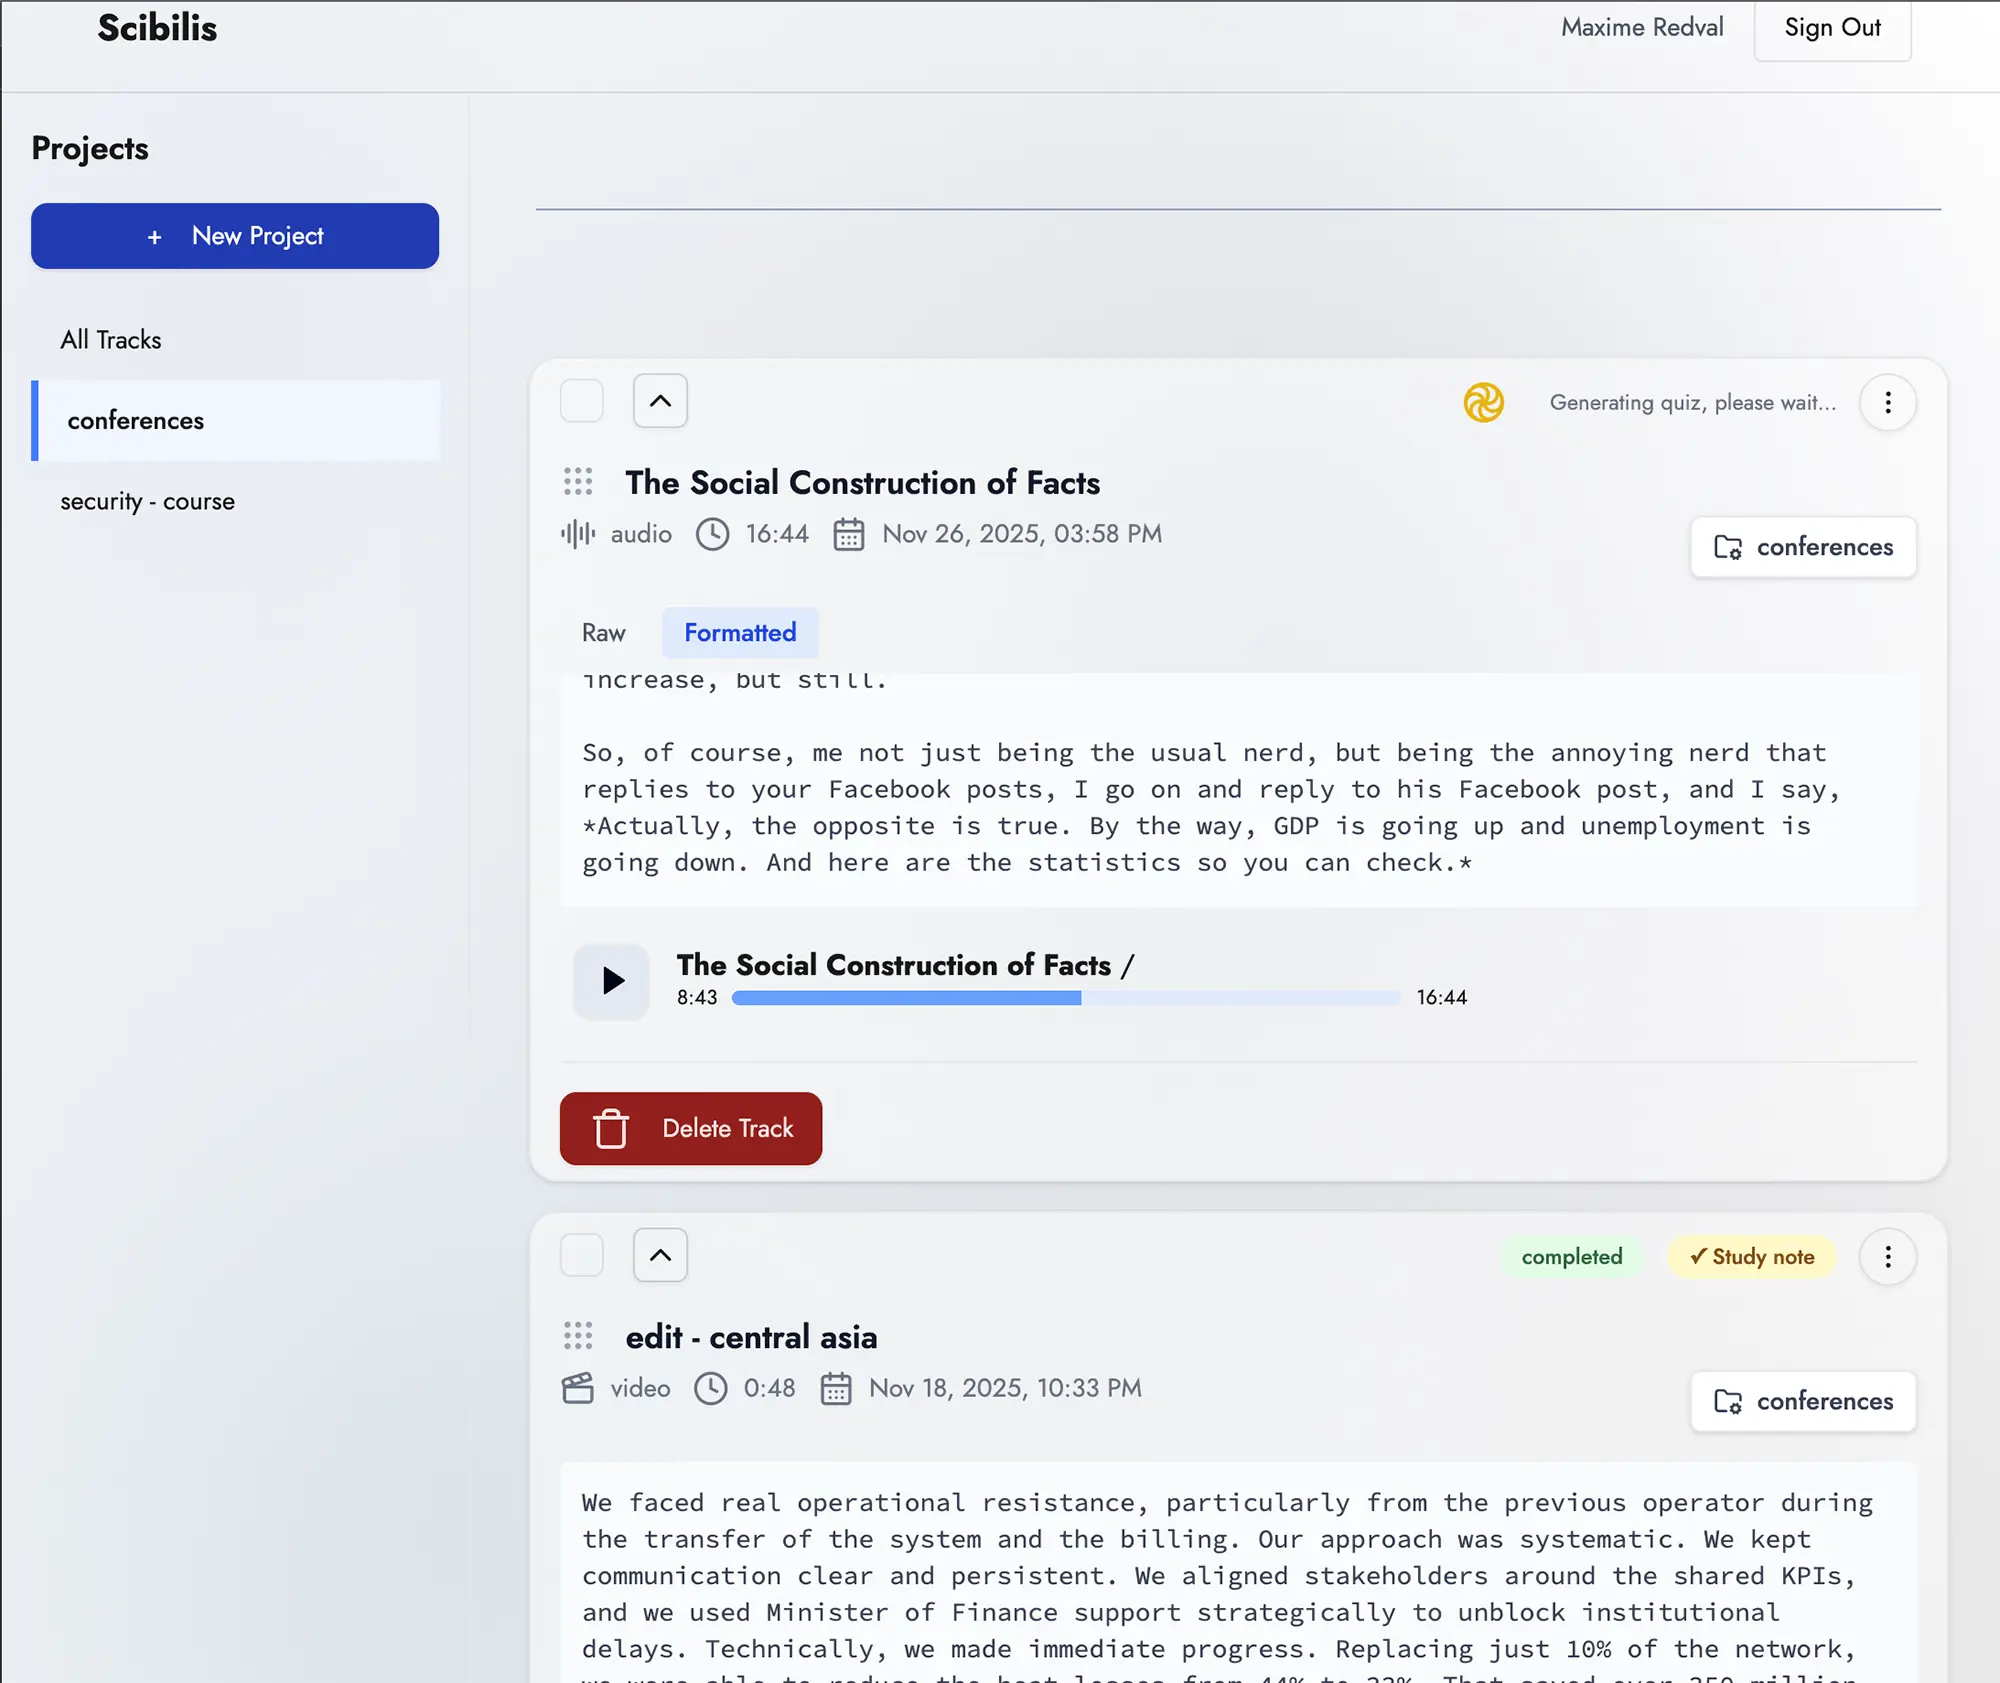Switch to the Raw transcript tab
2000x1683 pixels.
(x=603, y=633)
